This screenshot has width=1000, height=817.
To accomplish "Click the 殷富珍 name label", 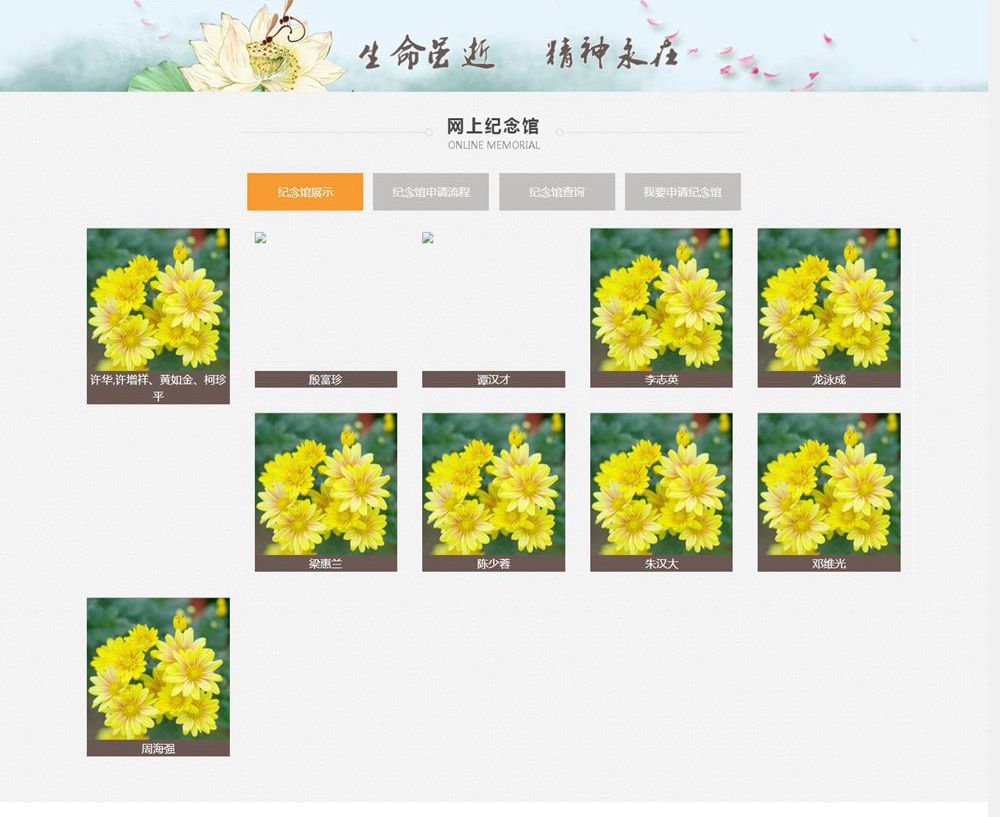I will pos(326,380).
